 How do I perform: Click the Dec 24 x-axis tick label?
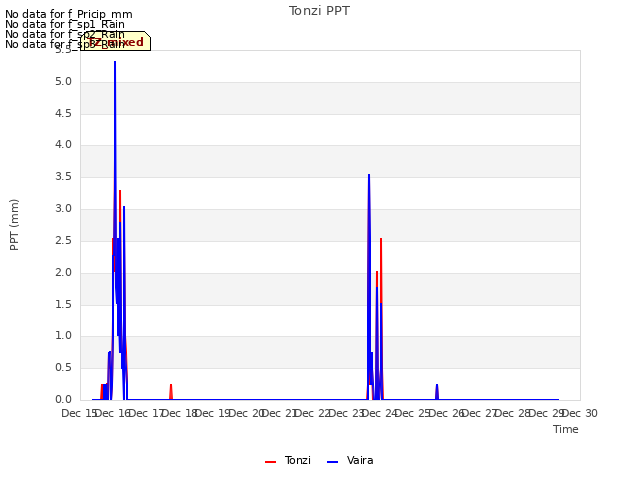[x=380, y=413]
